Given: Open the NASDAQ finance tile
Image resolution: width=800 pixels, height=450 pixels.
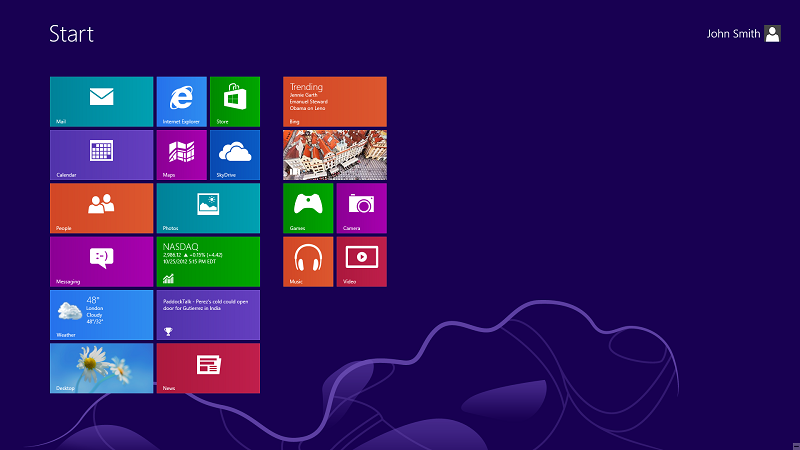Looking at the screenshot, I should pos(208,262).
